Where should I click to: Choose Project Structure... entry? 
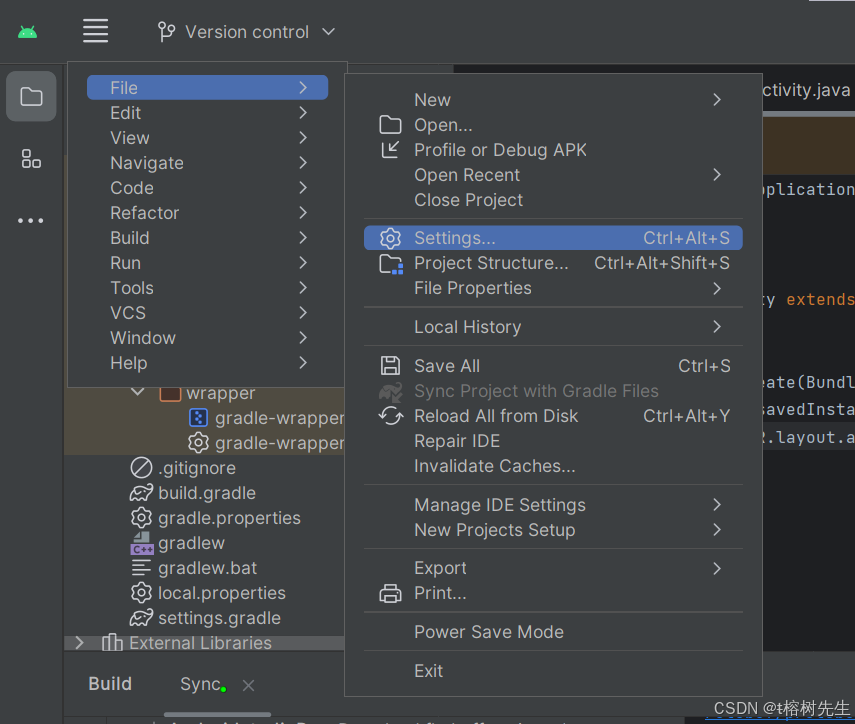point(553,263)
